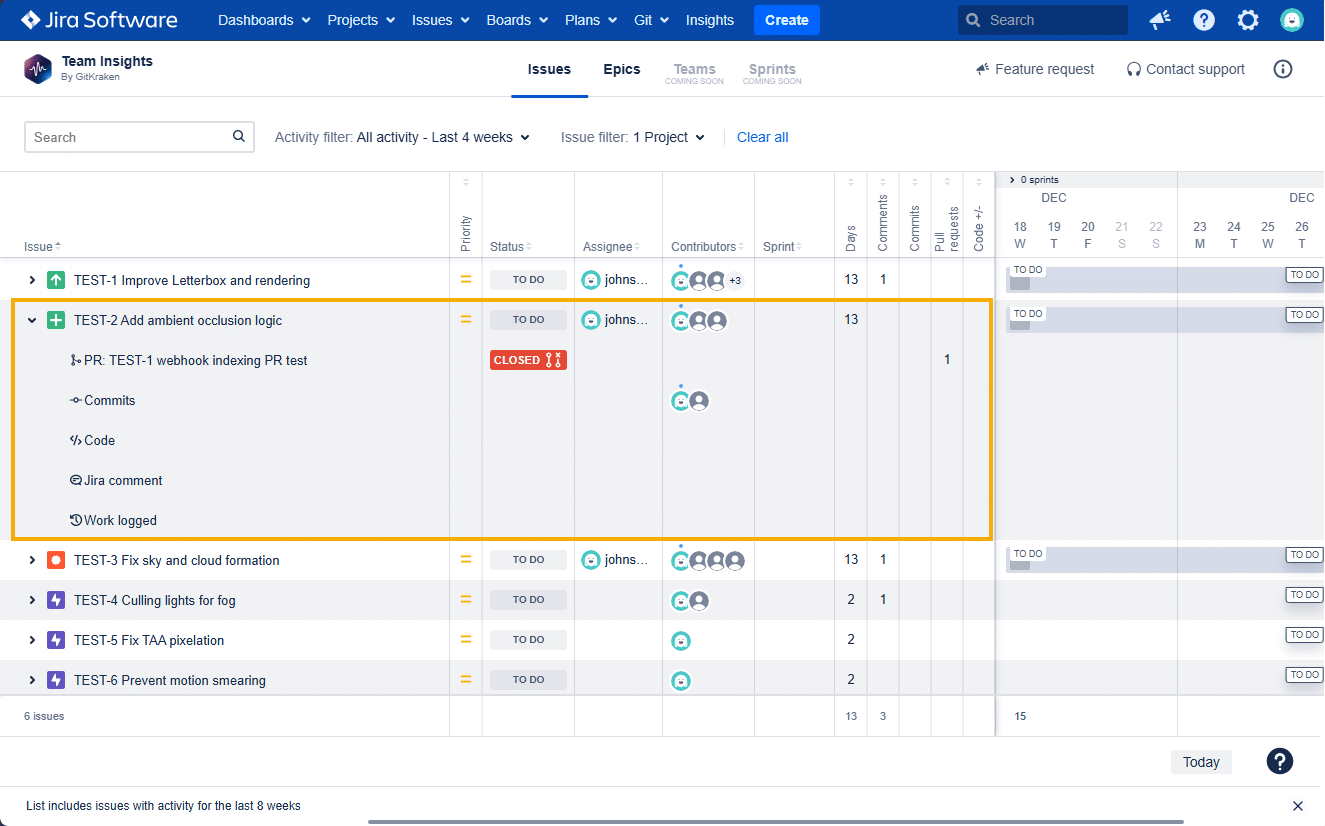Click the info icon beside Contact support
The width and height of the screenshot is (1325, 826).
click(1283, 69)
